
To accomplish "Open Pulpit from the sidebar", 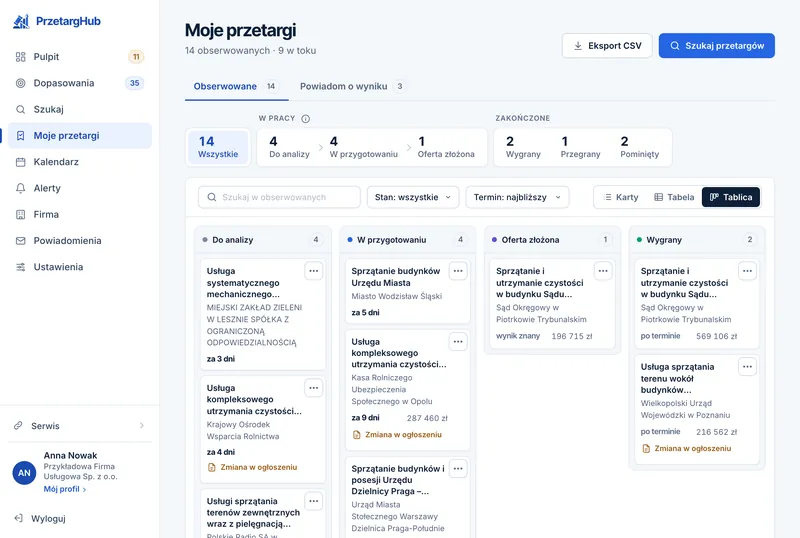I will (x=80, y=57).
